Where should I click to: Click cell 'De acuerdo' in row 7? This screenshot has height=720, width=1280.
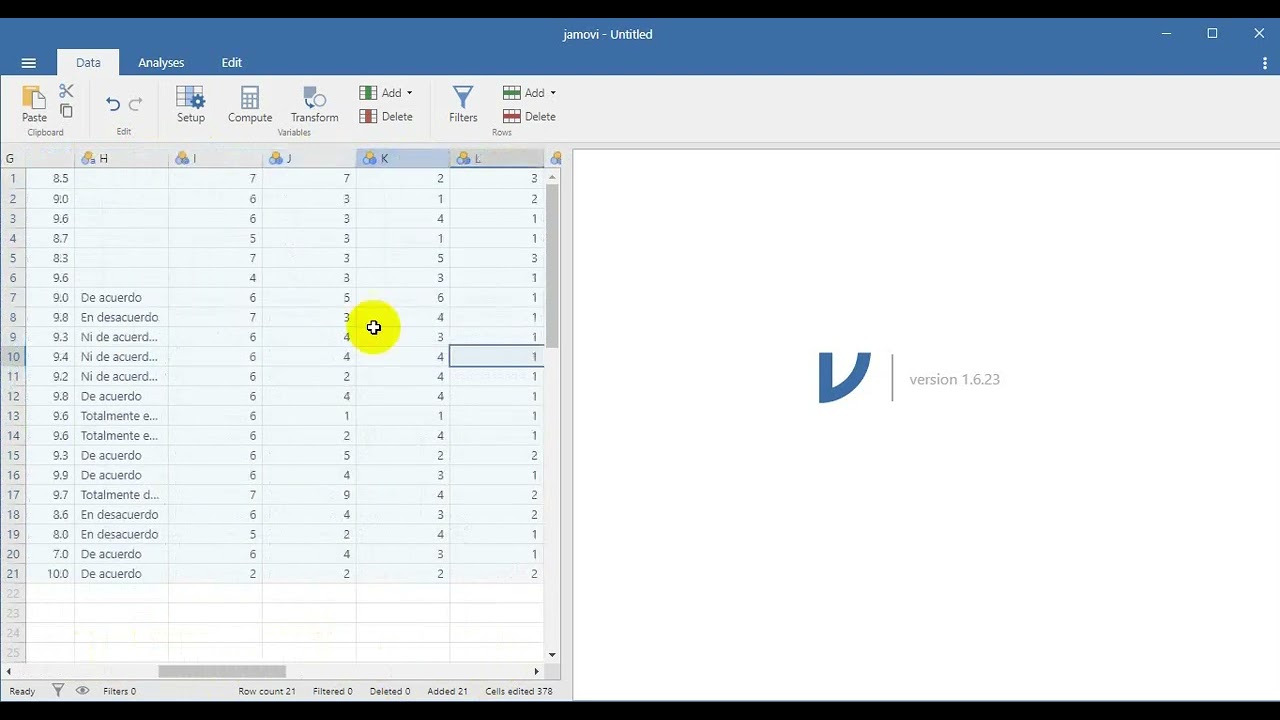[x=121, y=297]
